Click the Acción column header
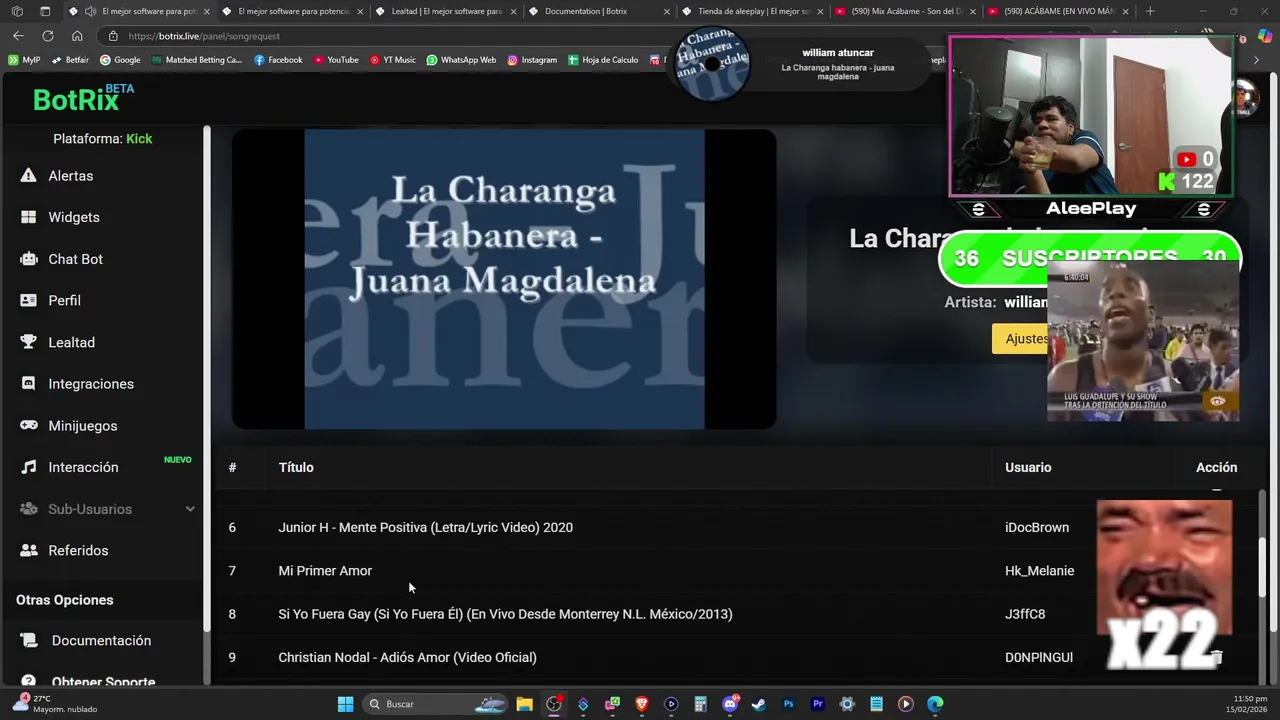1280x720 pixels. click(1216, 467)
